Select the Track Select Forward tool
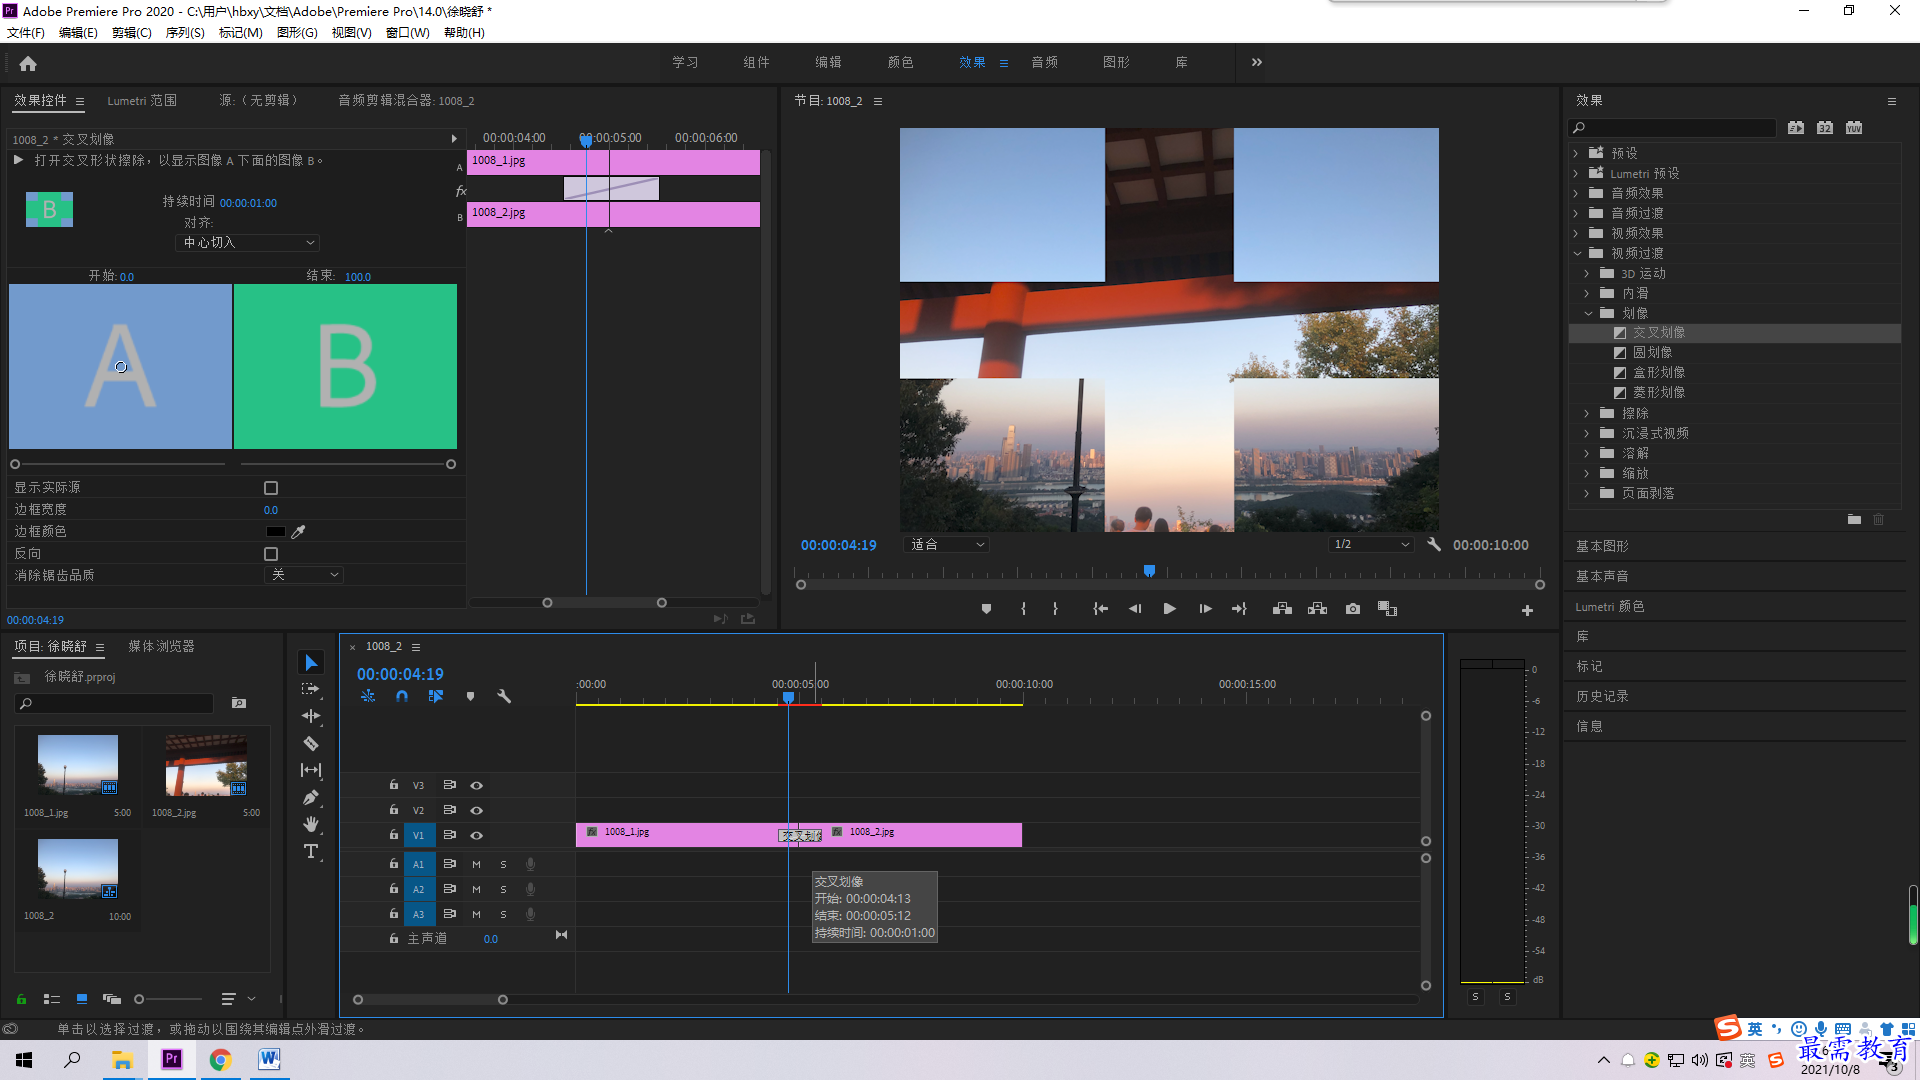The height and width of the screenshot is (1080, 1920). (x=311, y=689)
